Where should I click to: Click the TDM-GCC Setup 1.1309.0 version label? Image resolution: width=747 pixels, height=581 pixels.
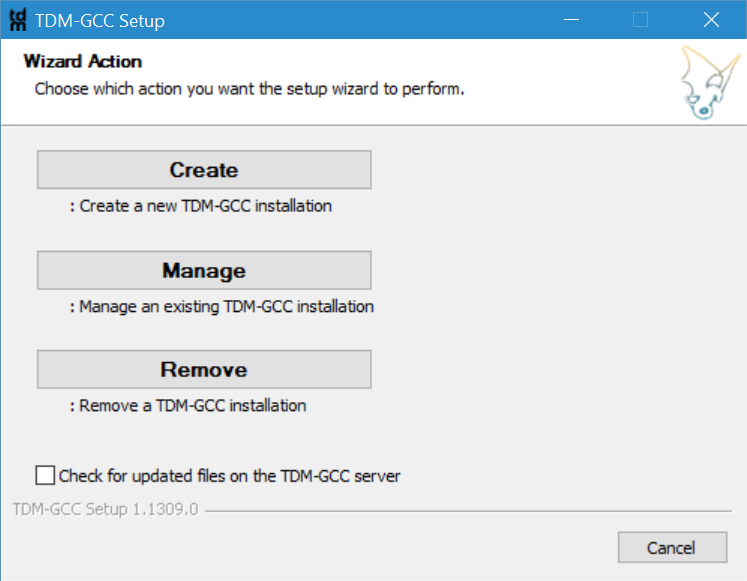[105, 509]
